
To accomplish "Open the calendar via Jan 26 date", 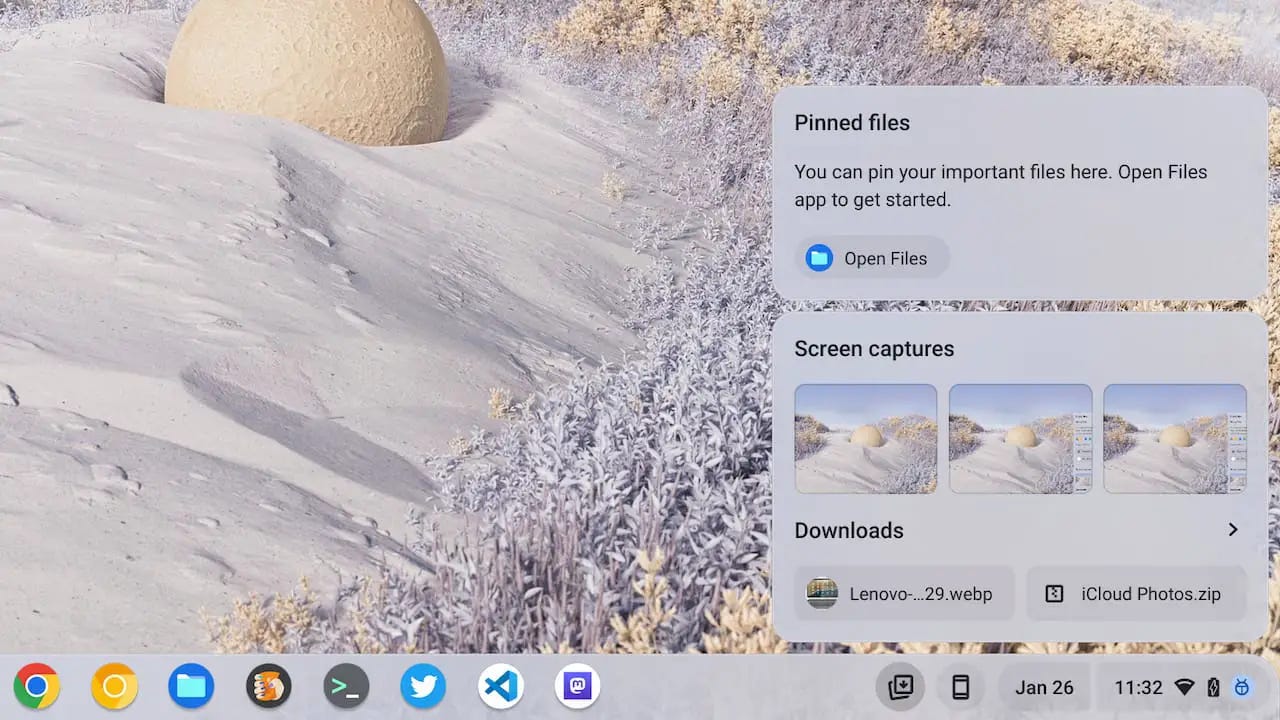I will 1044,687.
